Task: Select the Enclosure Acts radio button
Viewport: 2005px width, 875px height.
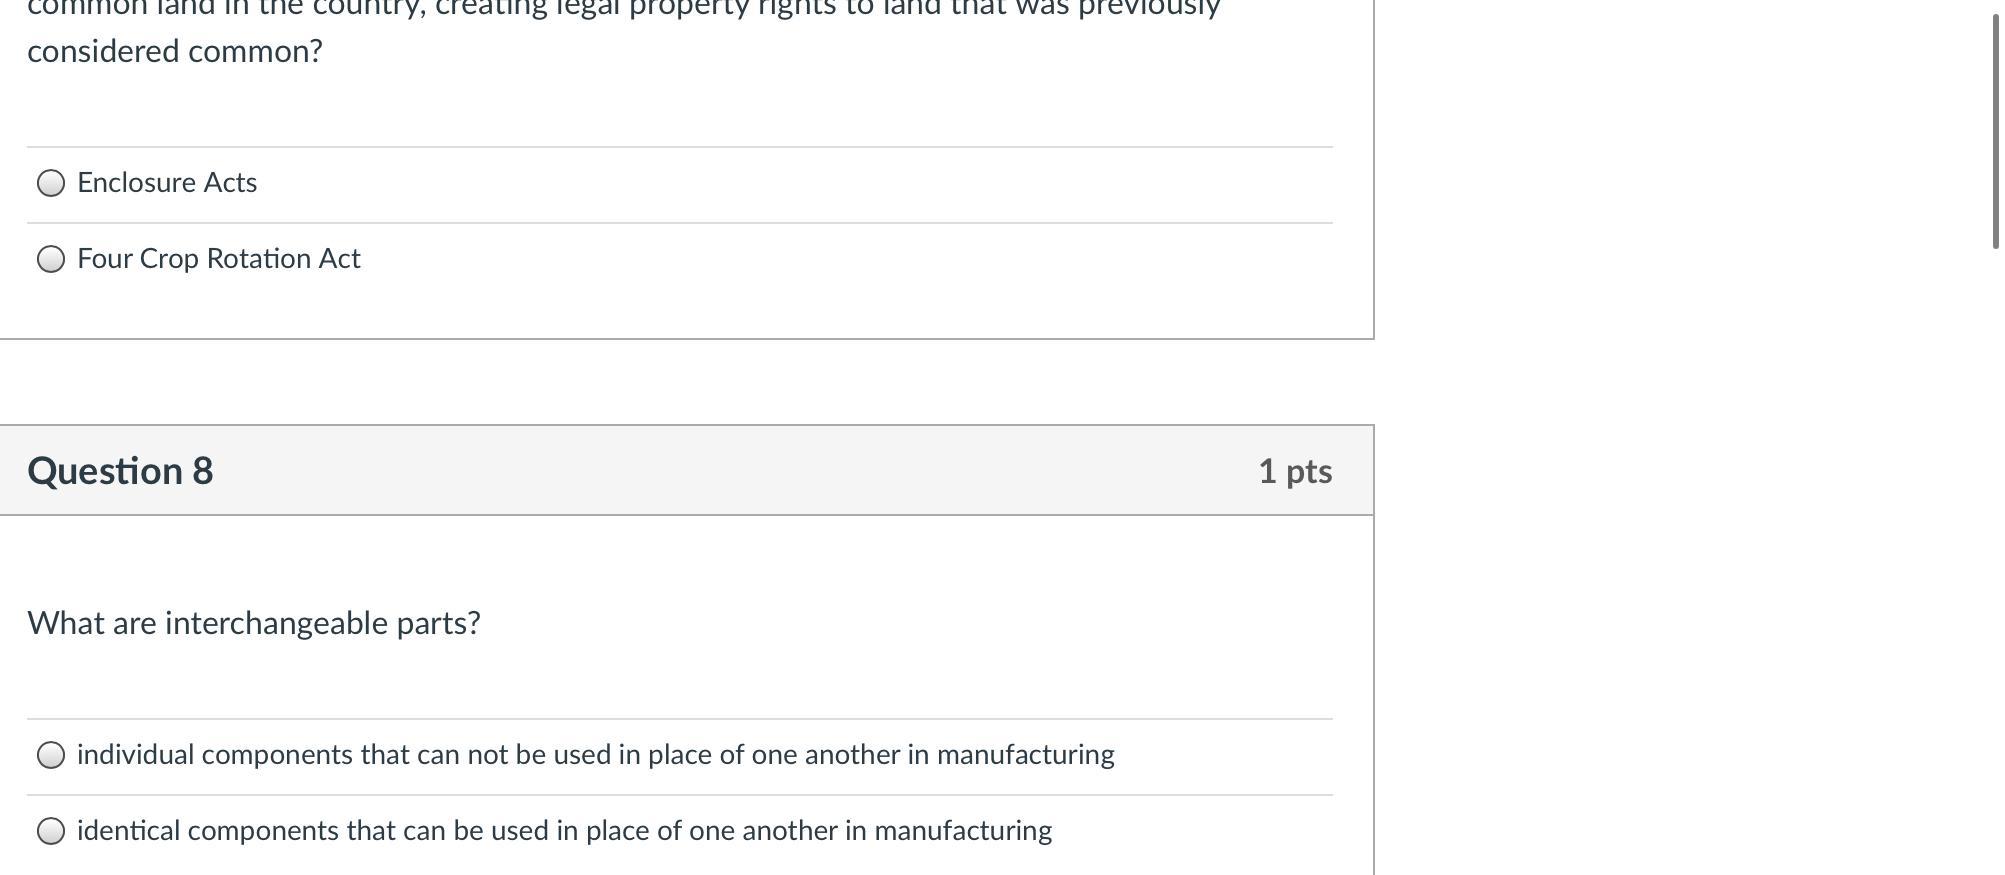Action: [x=51, y=183]
